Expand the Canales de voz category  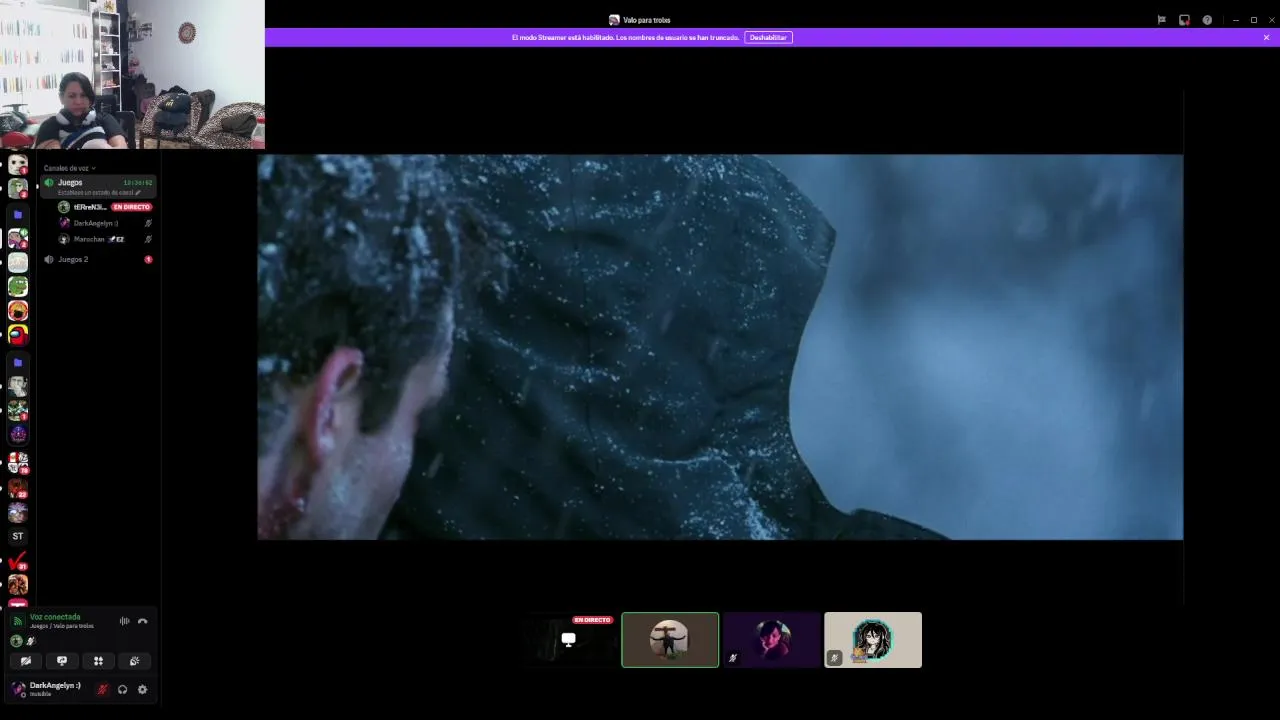69,168
